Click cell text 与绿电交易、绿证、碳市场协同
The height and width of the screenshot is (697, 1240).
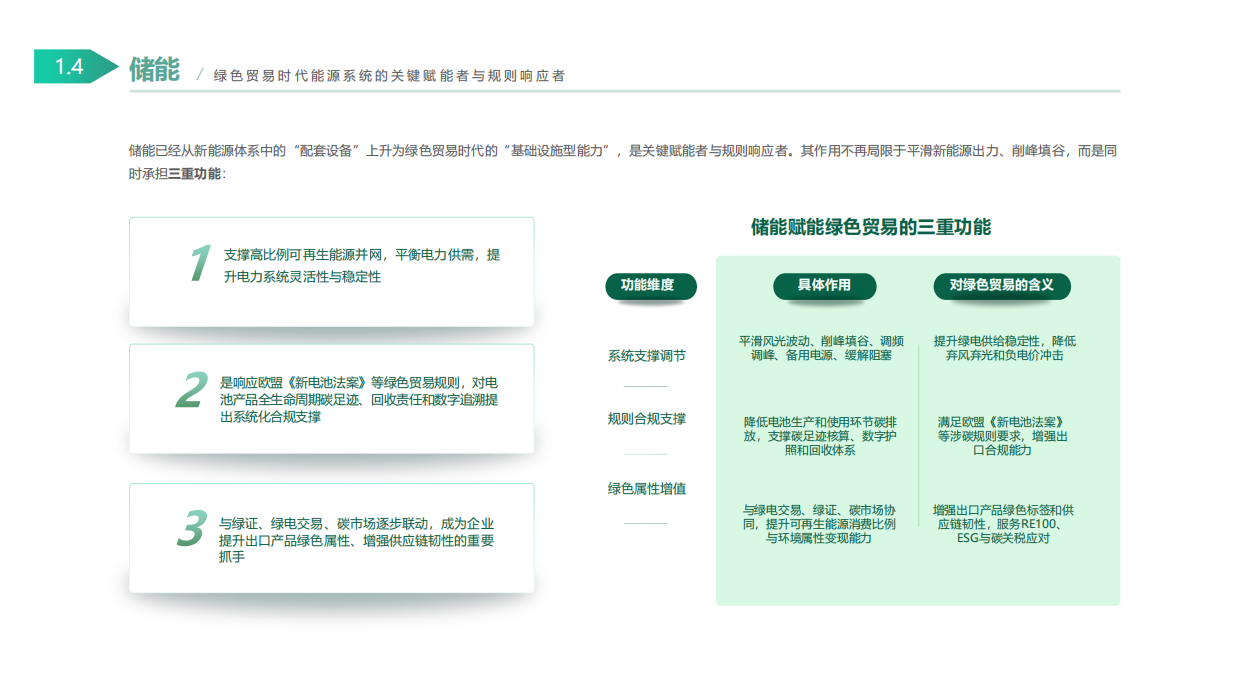pos(819,517)
